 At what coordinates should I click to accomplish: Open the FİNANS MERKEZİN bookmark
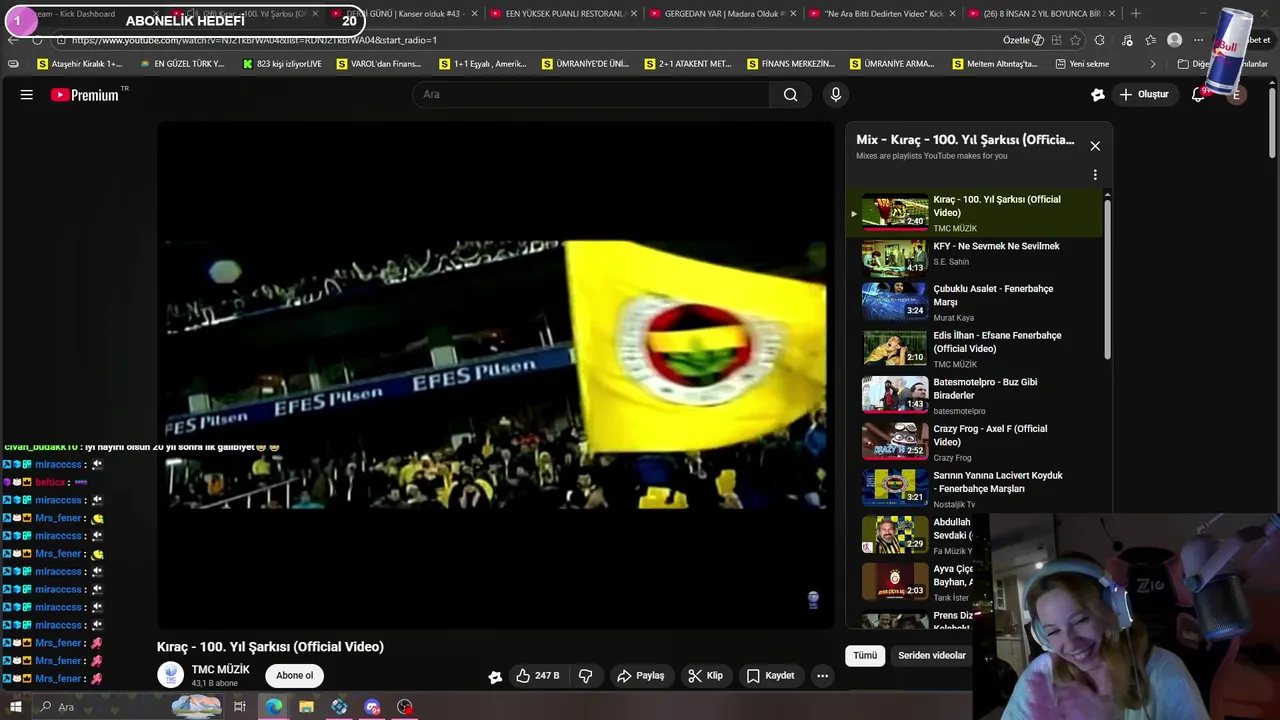[x=790, y=64]
